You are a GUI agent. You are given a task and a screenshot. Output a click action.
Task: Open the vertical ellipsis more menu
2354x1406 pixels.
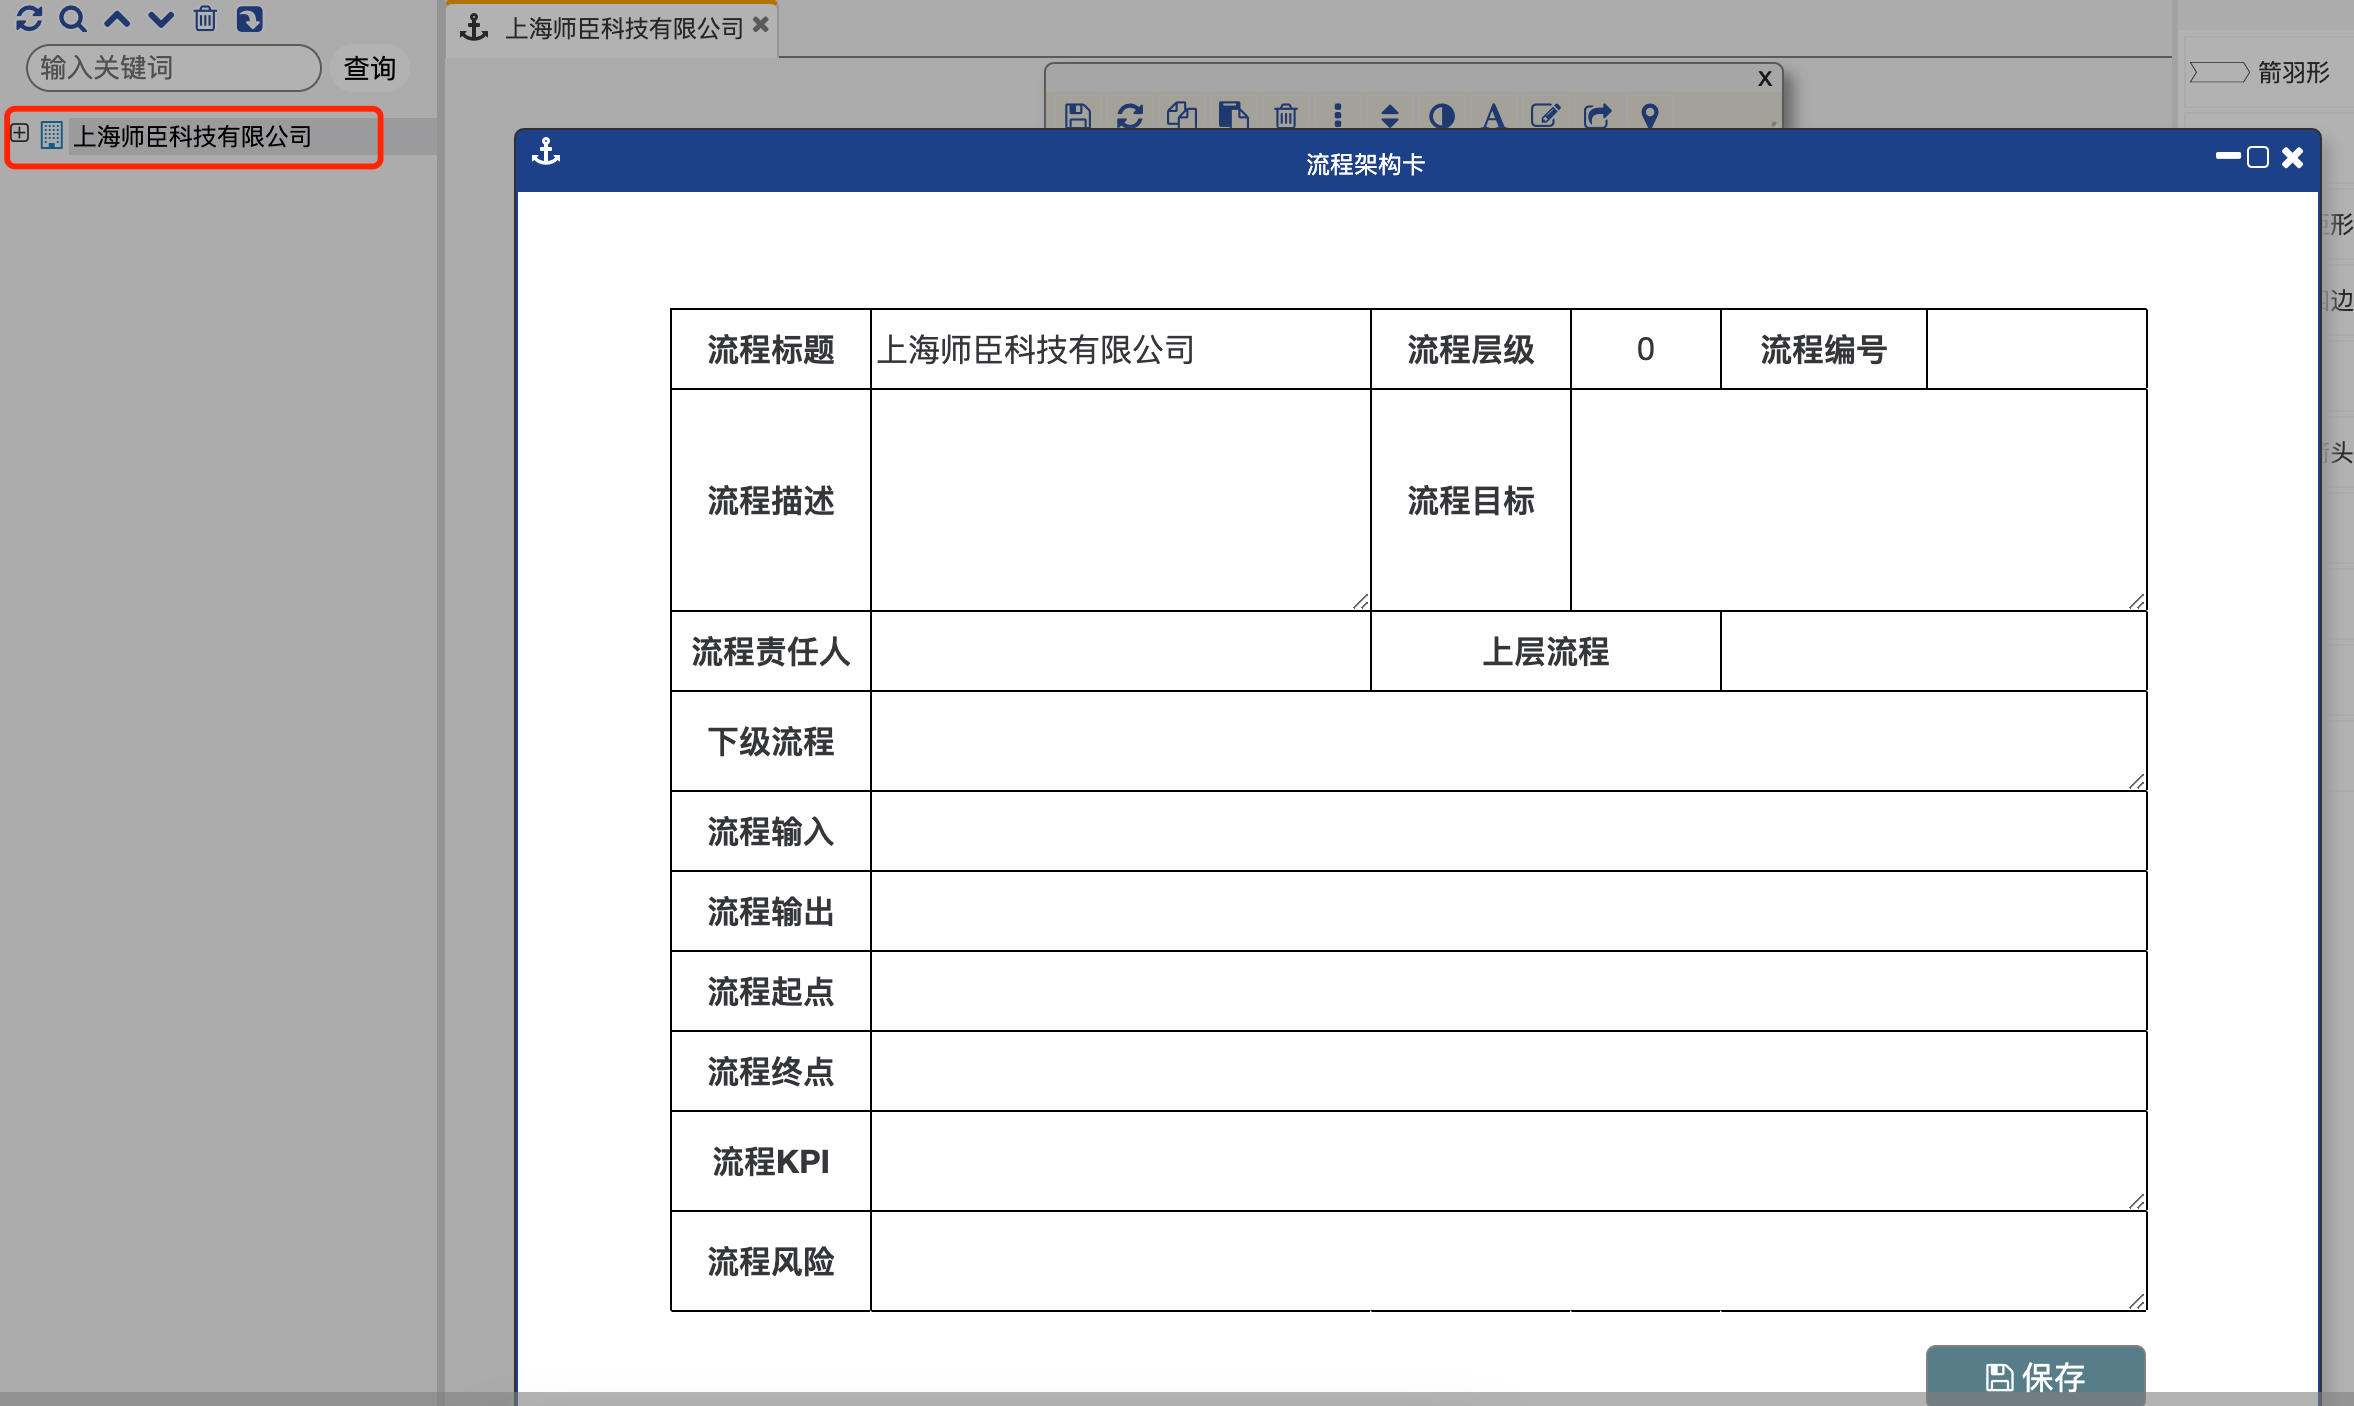point(1337,116)
